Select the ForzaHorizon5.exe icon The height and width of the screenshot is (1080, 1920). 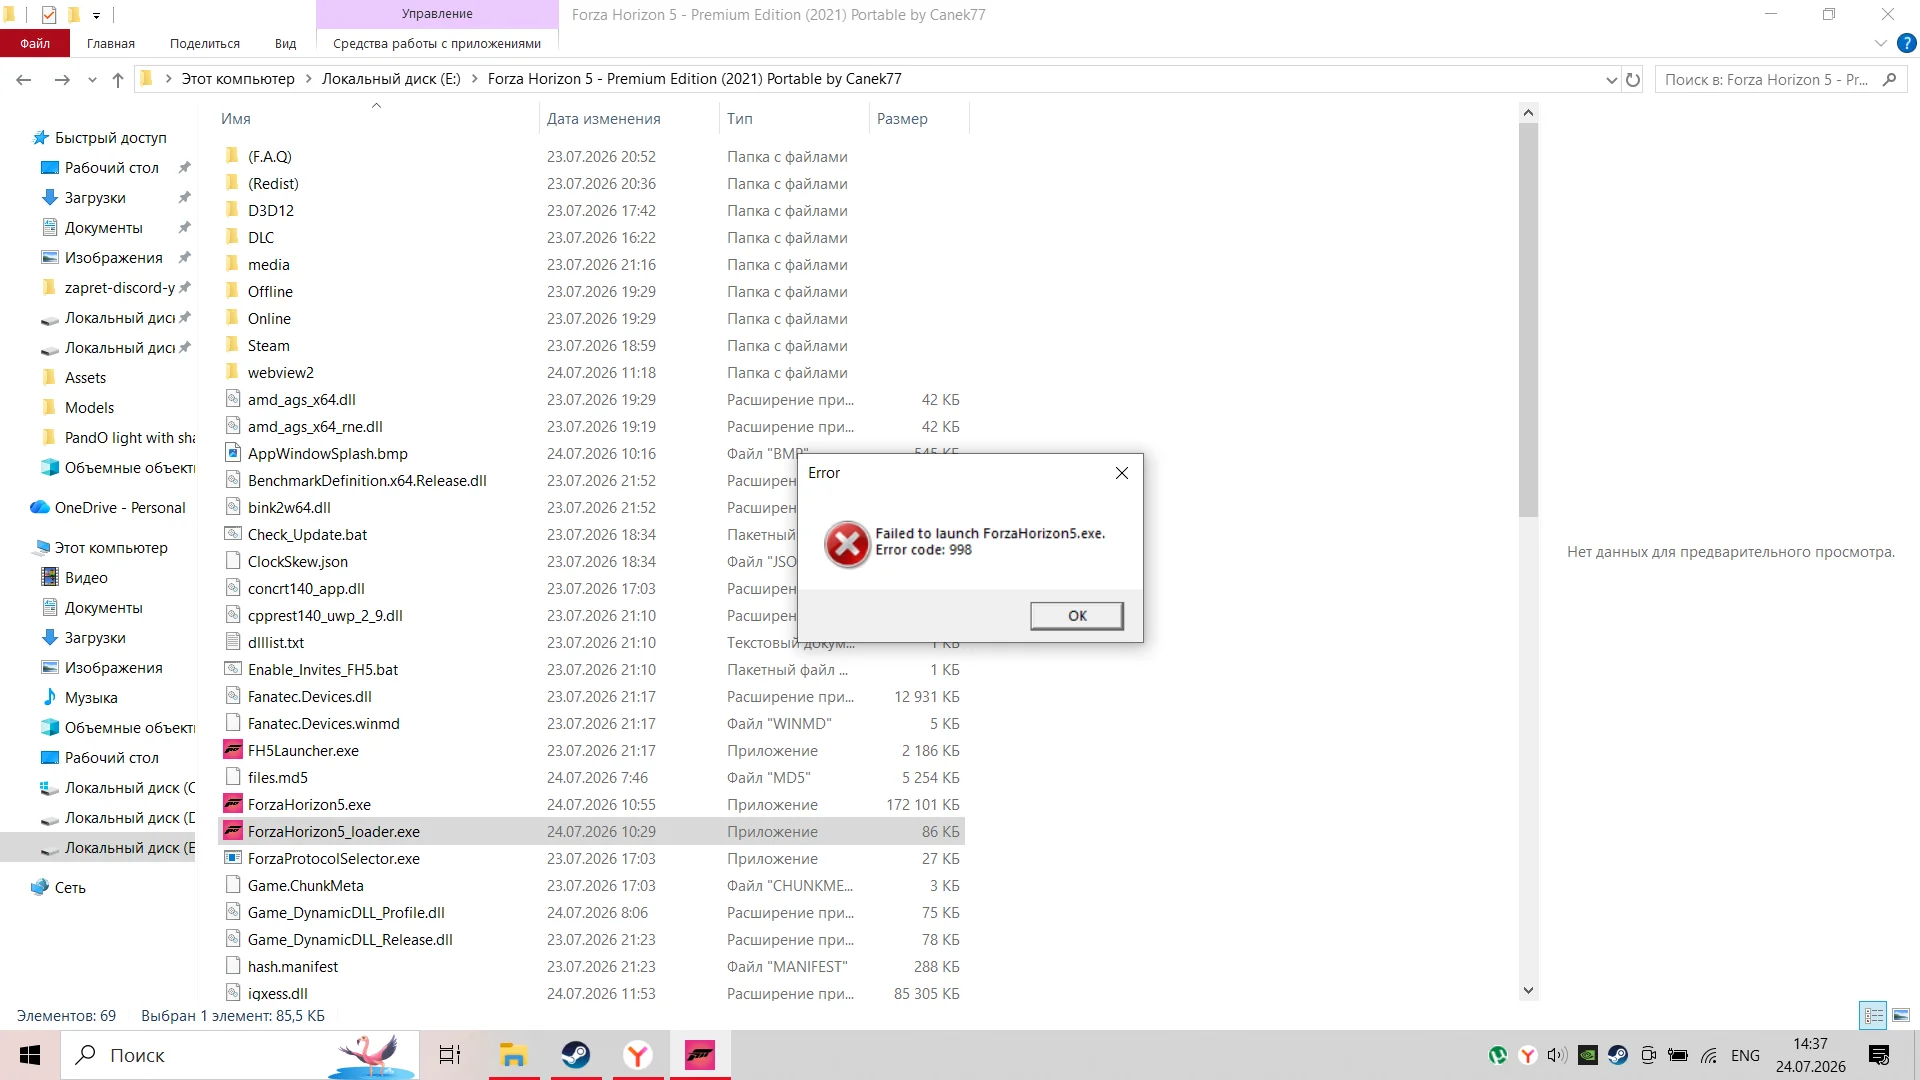pyautogui.click(x=233, y=804)
